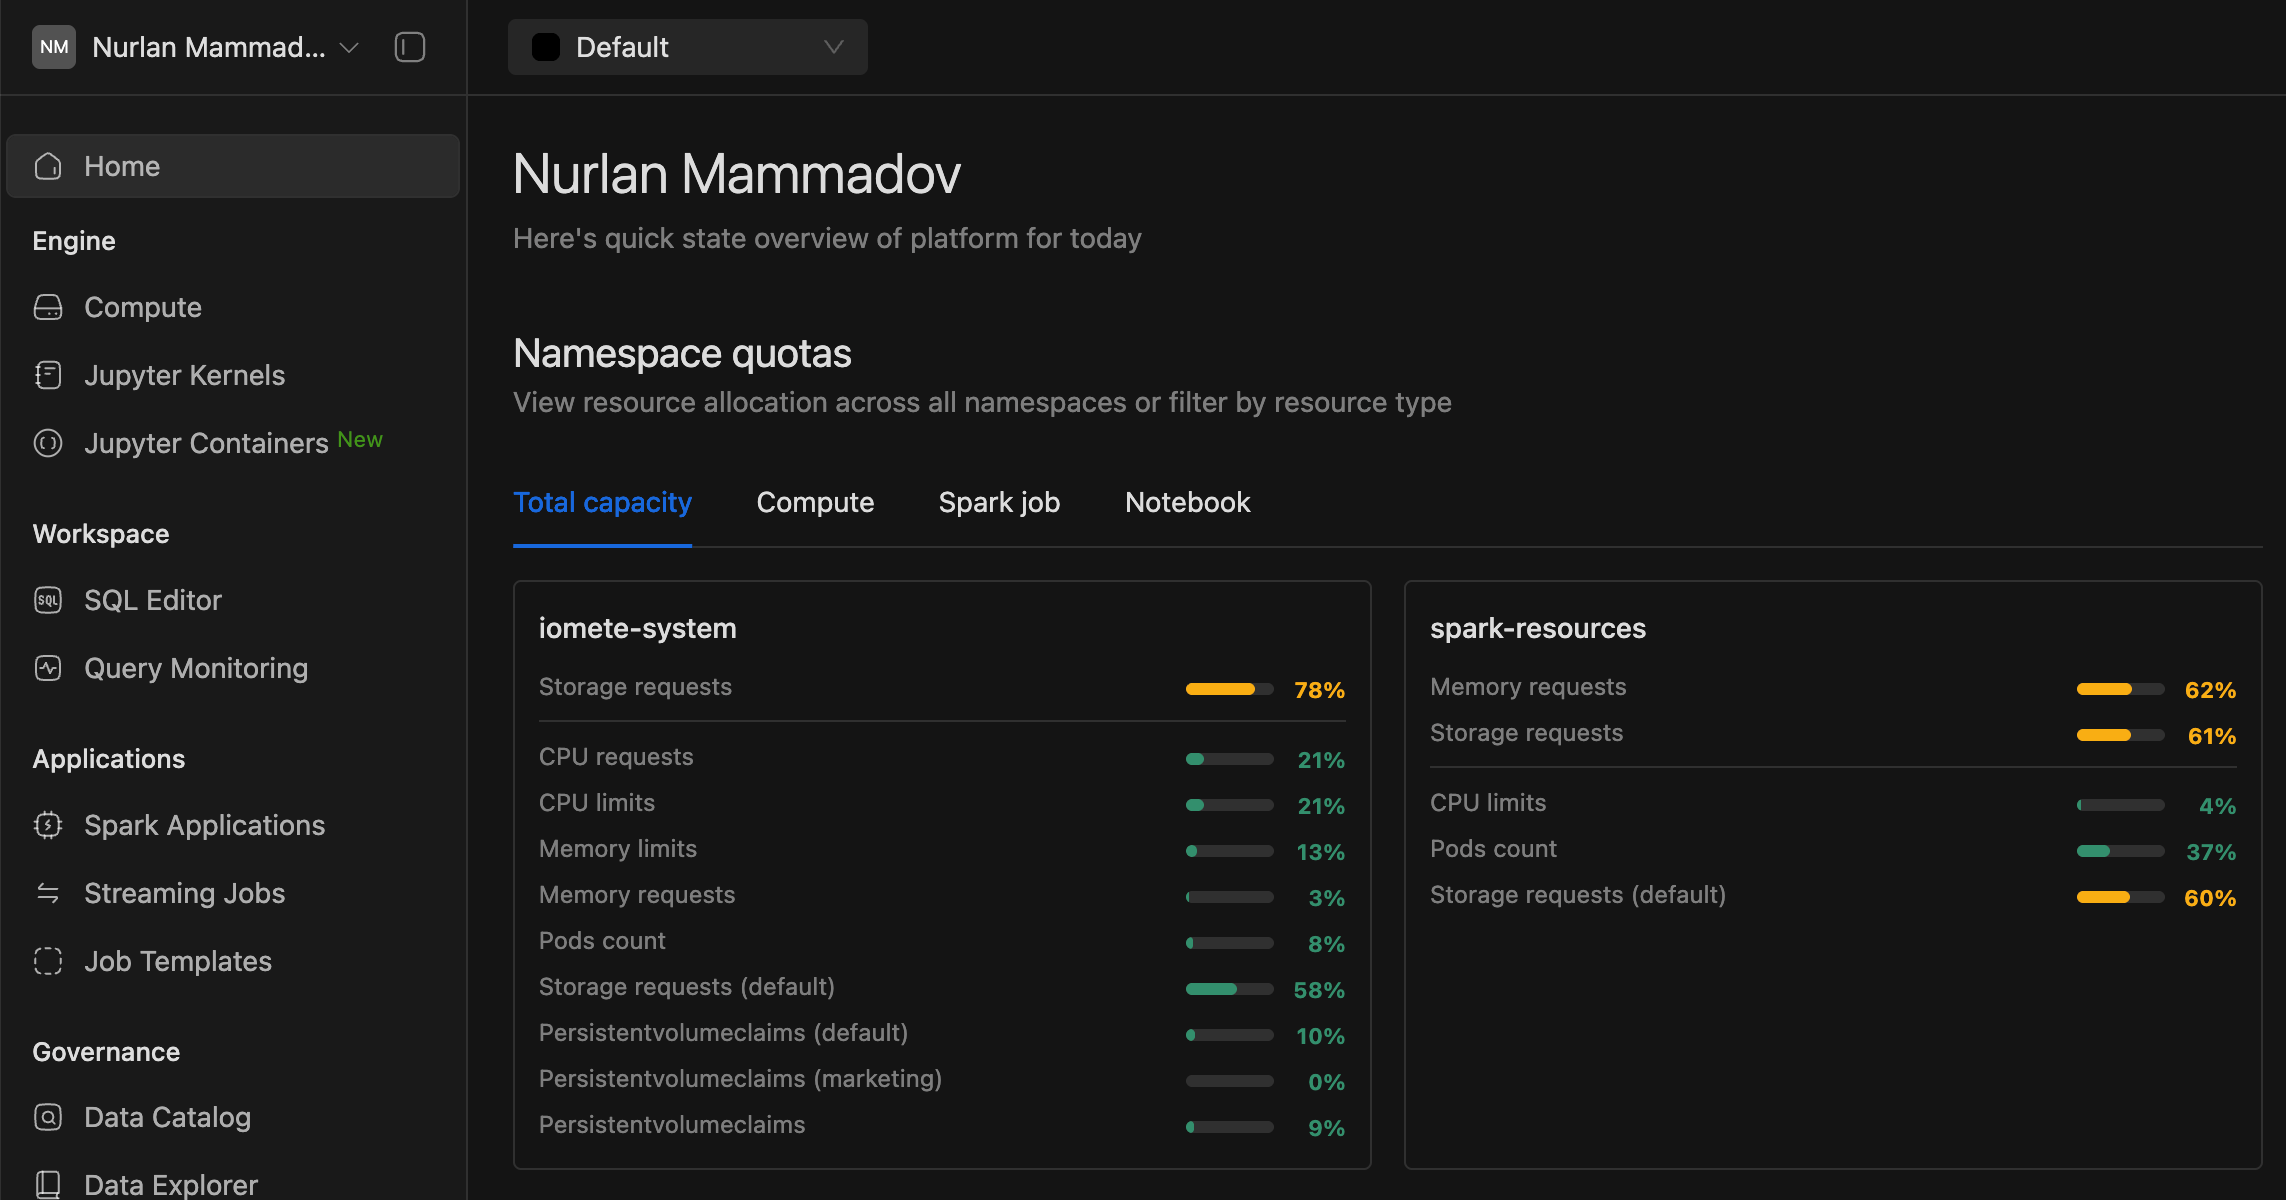Open the Default selector chevron

click(x=833, y=46)
